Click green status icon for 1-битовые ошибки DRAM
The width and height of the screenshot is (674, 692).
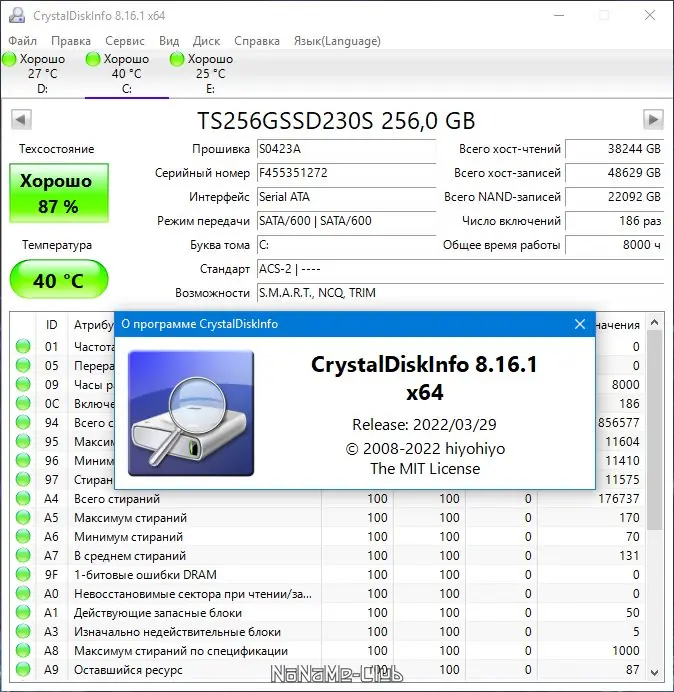click(23, 575)
